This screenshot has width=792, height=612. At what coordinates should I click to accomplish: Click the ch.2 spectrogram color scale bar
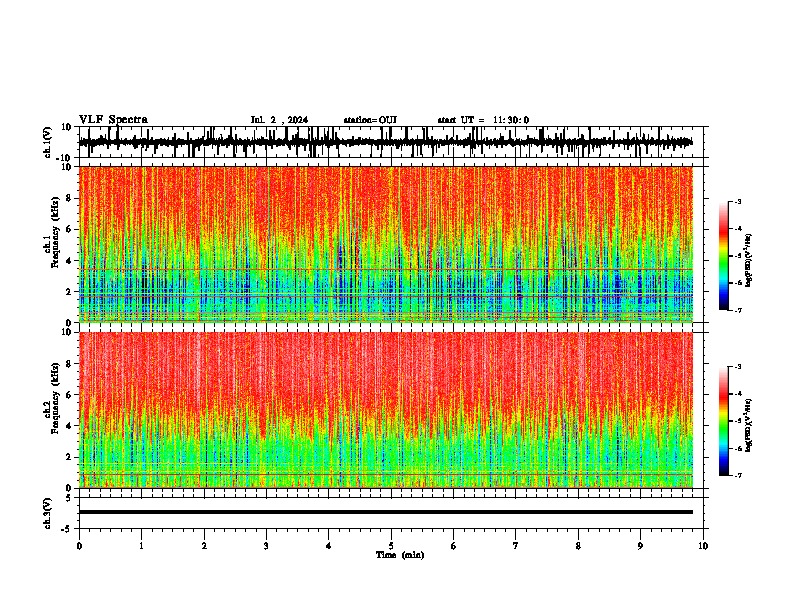[723, 421]
